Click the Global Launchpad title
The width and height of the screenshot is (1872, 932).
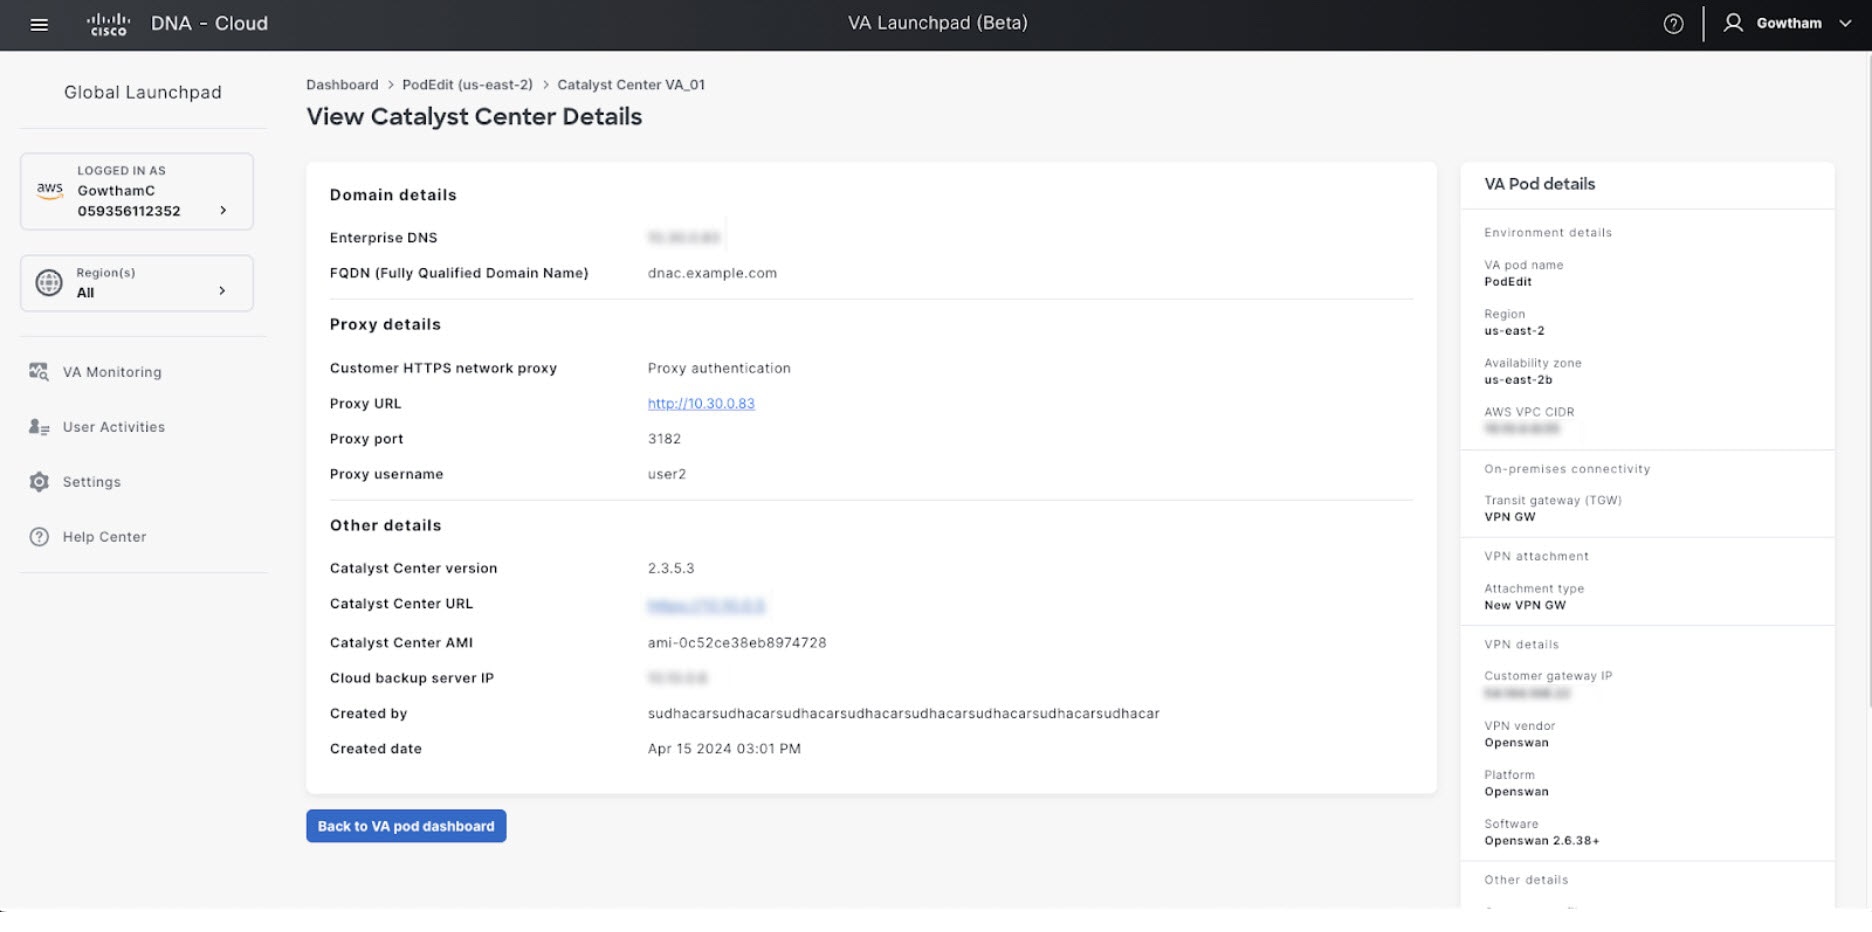[x=143, y=92]
